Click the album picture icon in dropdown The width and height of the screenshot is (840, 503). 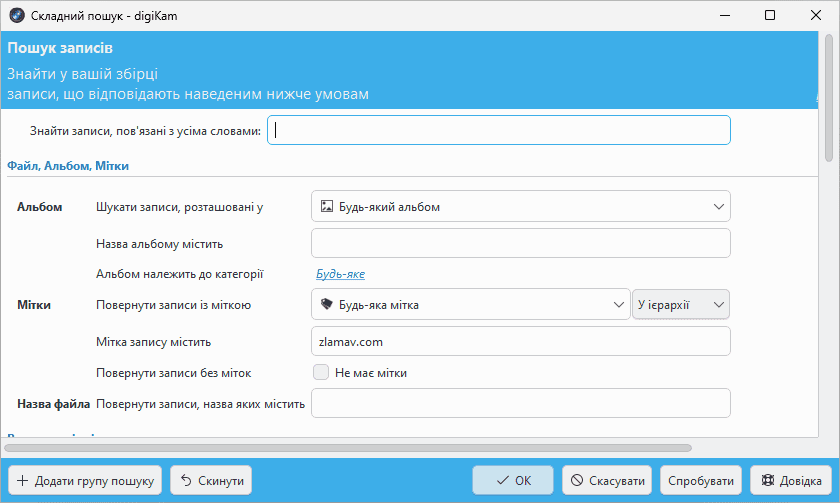326,207
